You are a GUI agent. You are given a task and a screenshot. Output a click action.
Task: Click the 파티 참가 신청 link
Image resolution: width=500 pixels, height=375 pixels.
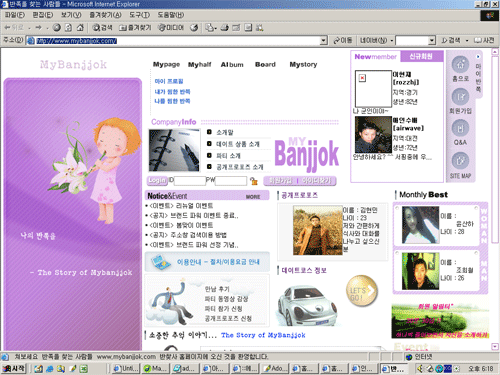[x=223, y=309]
